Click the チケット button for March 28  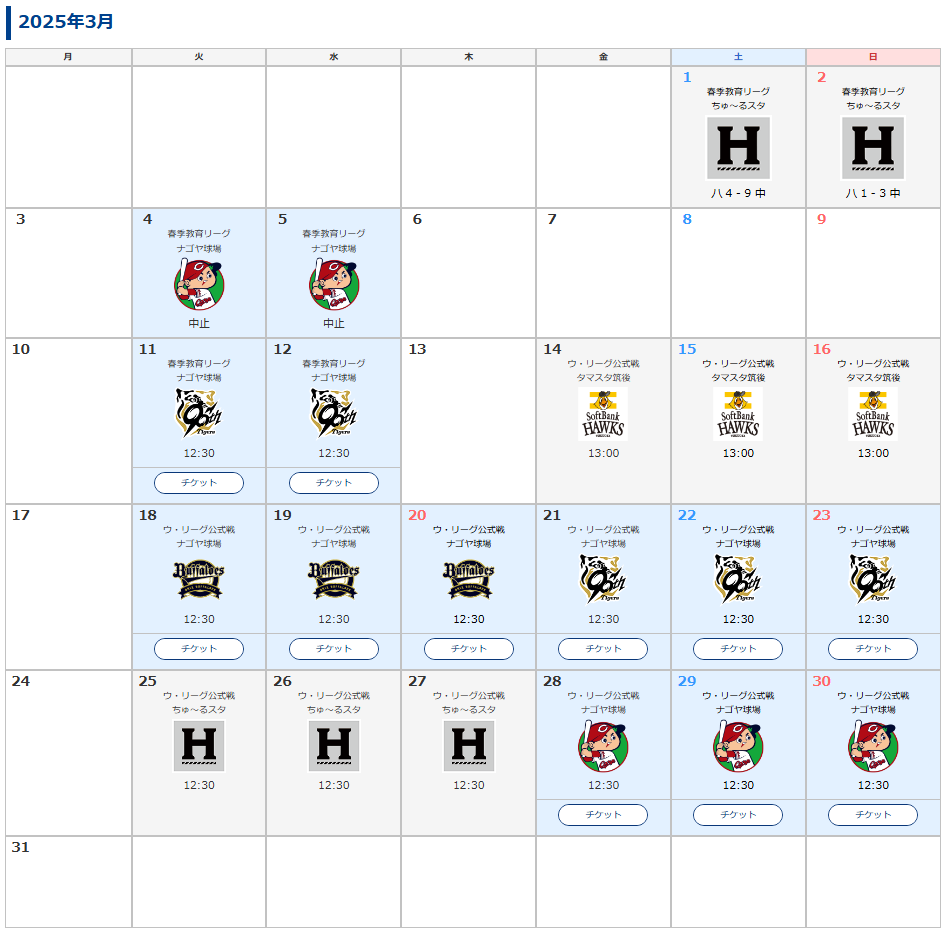[603, 814]
